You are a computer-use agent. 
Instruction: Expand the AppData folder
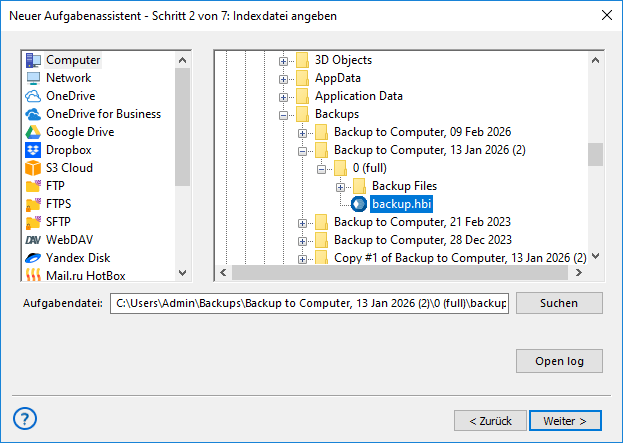tap(283, 79)
